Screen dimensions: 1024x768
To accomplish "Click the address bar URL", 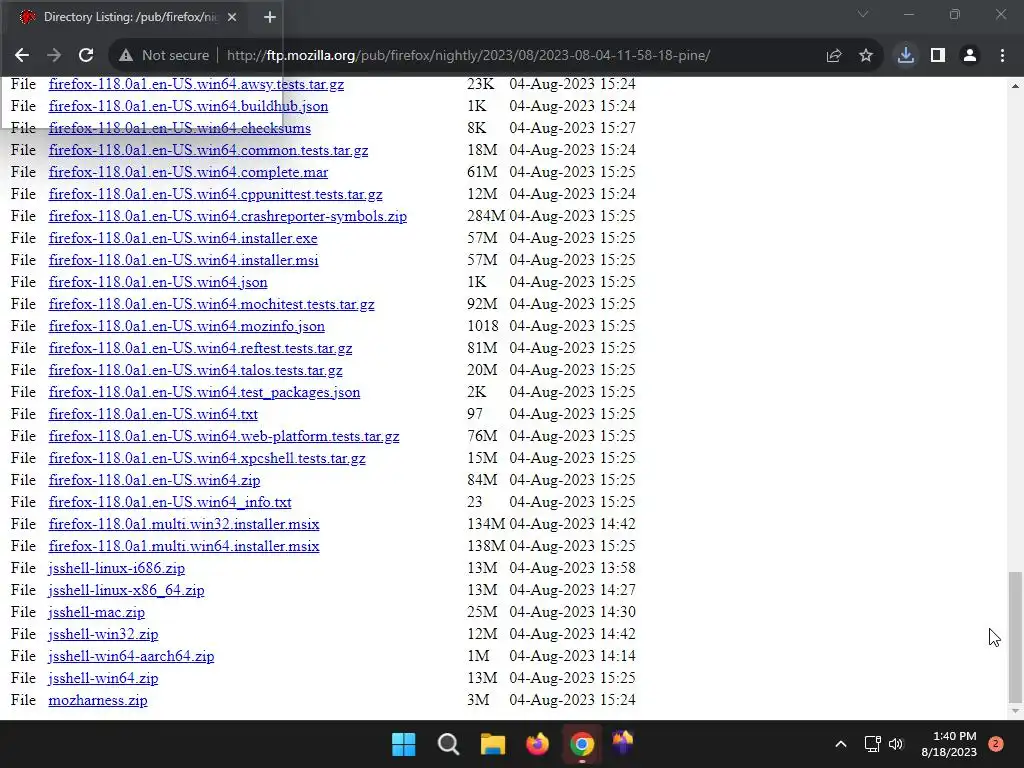I will click(x=468, y=56).
